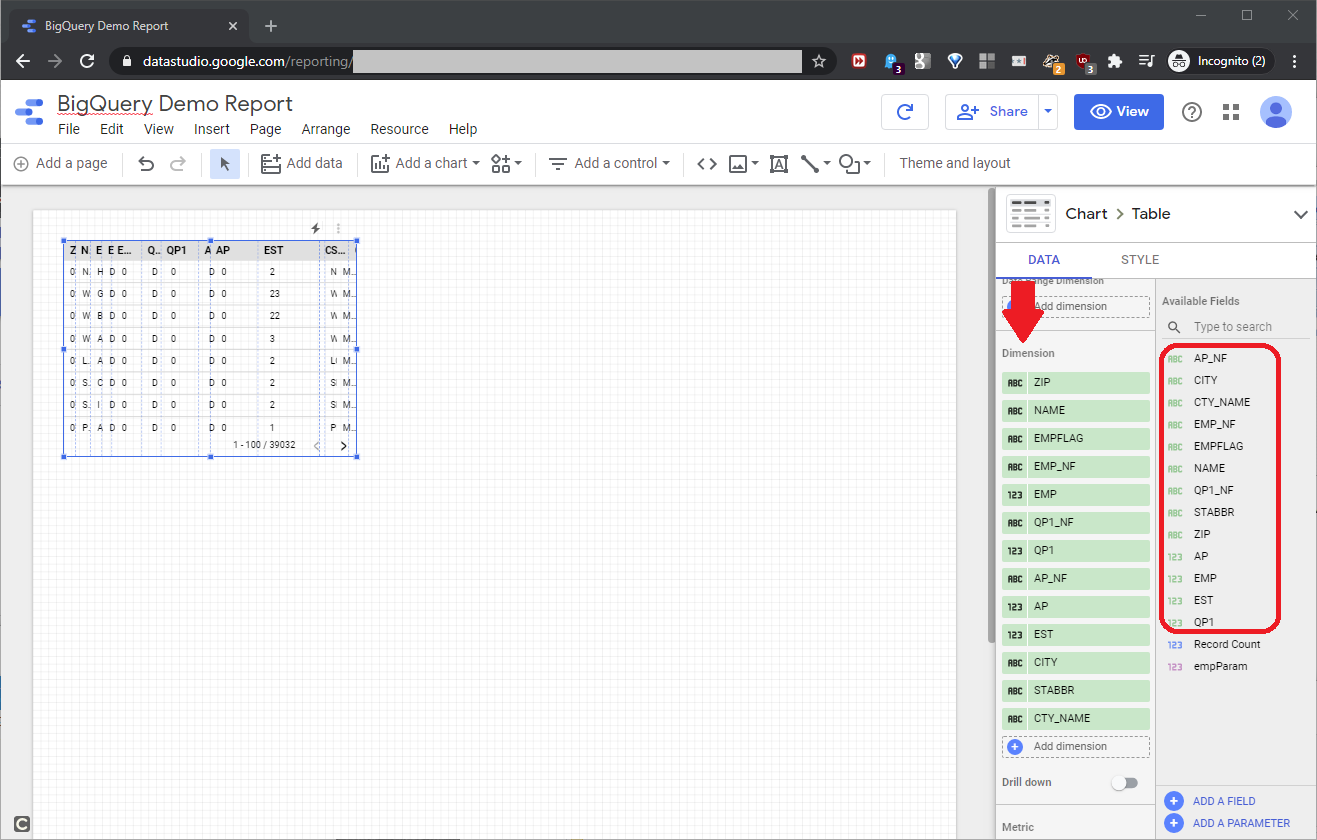
Task: Select the EMPFLAG dimension chip
Action: coord(1076,438)
